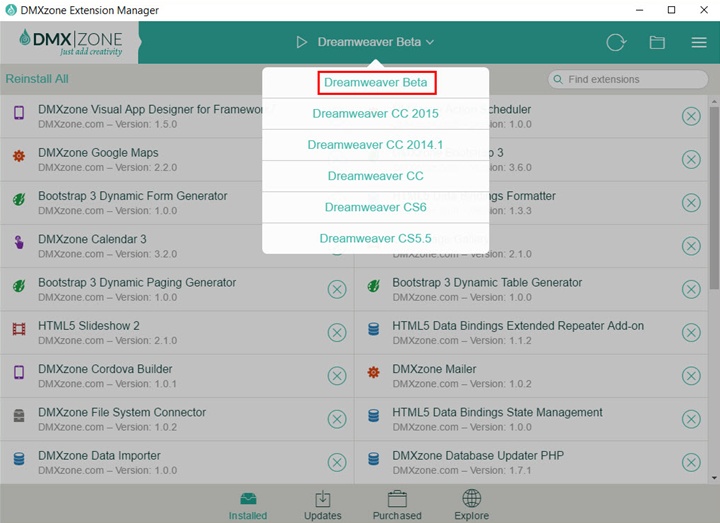The height and width of the screenshot is (523, 720).
Task: Click gear icon of DMXzone Google Maps
Action: [x=19, y=156]
